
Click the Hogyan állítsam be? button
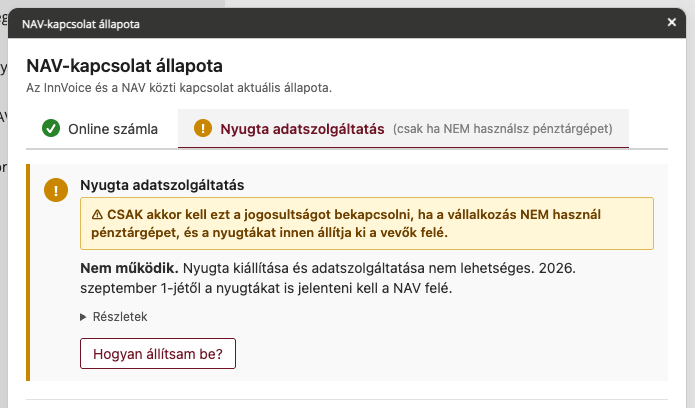click(x=158, y=353)
